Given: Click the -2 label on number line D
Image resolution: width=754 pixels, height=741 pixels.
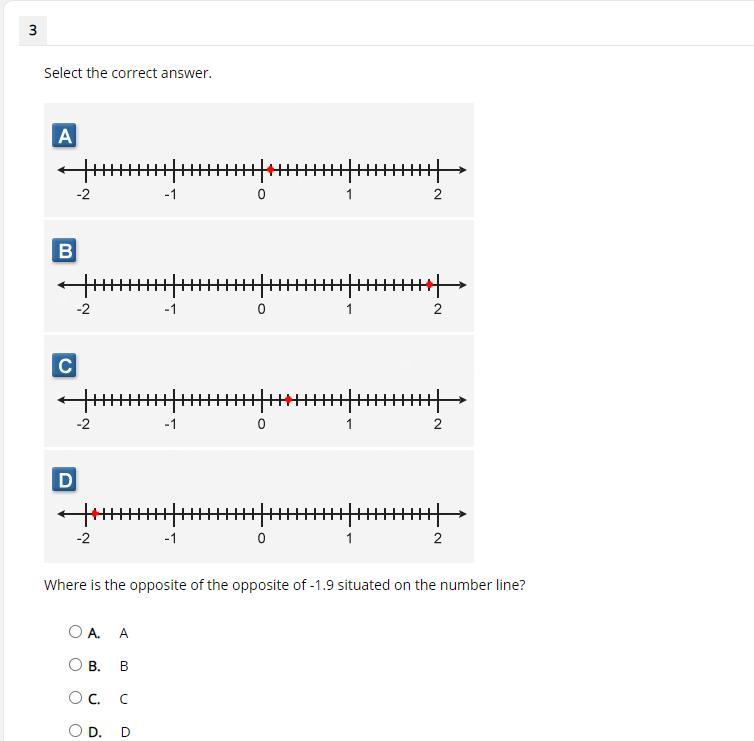Looking at the screenshot, I should point(83,538).
